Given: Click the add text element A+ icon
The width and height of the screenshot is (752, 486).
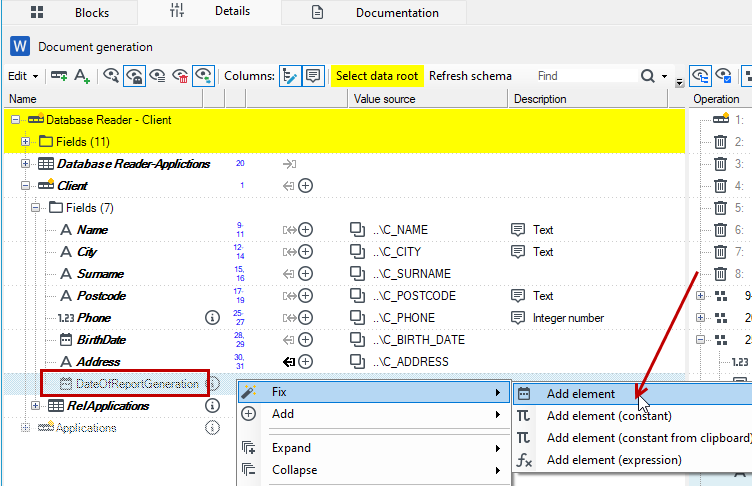Looking at the screenshot, I should [82, 76].
